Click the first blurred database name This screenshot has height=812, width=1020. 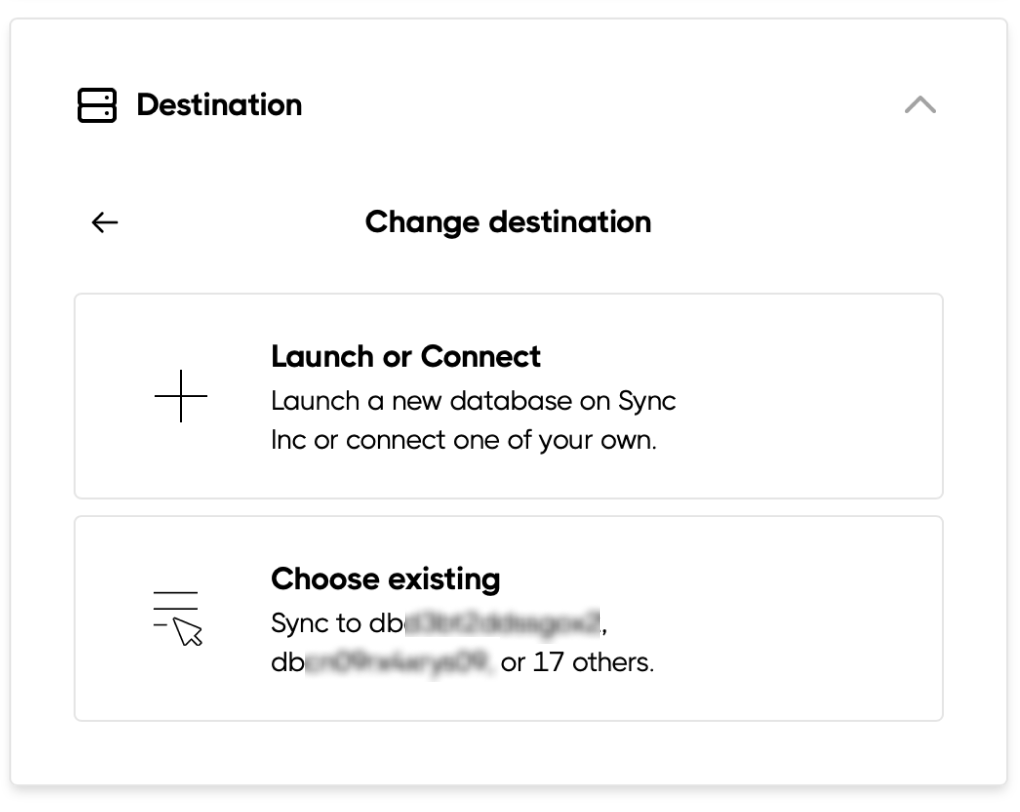[498, 624]
